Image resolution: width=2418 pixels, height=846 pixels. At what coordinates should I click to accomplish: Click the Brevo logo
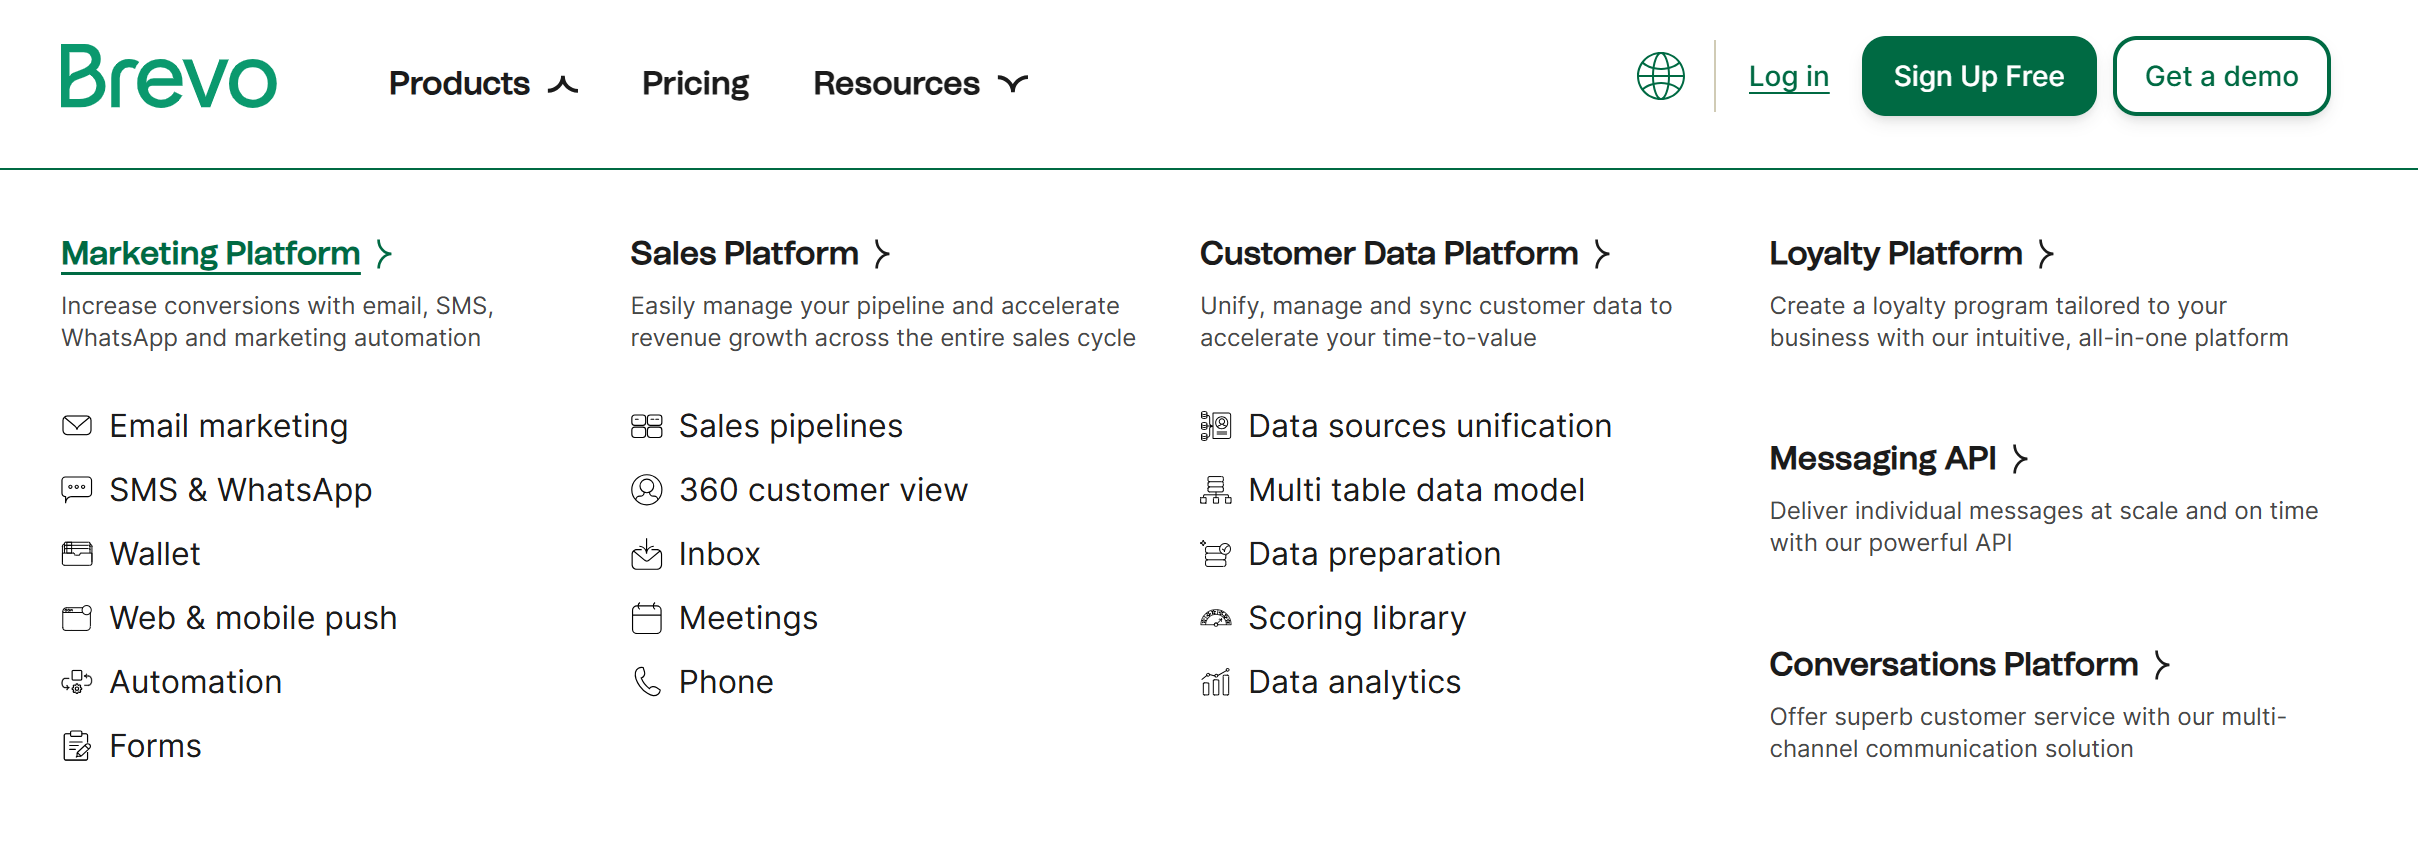pyautogui.click(x=168, y=76)
